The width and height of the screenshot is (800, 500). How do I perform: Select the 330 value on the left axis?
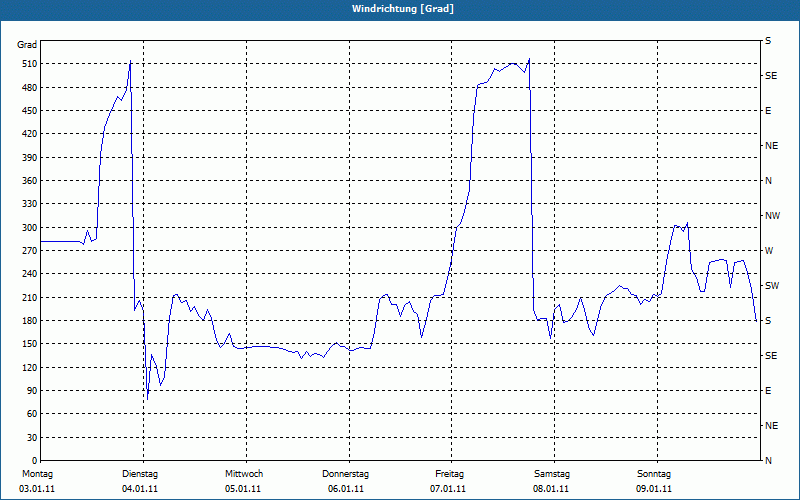pos(29,204)
